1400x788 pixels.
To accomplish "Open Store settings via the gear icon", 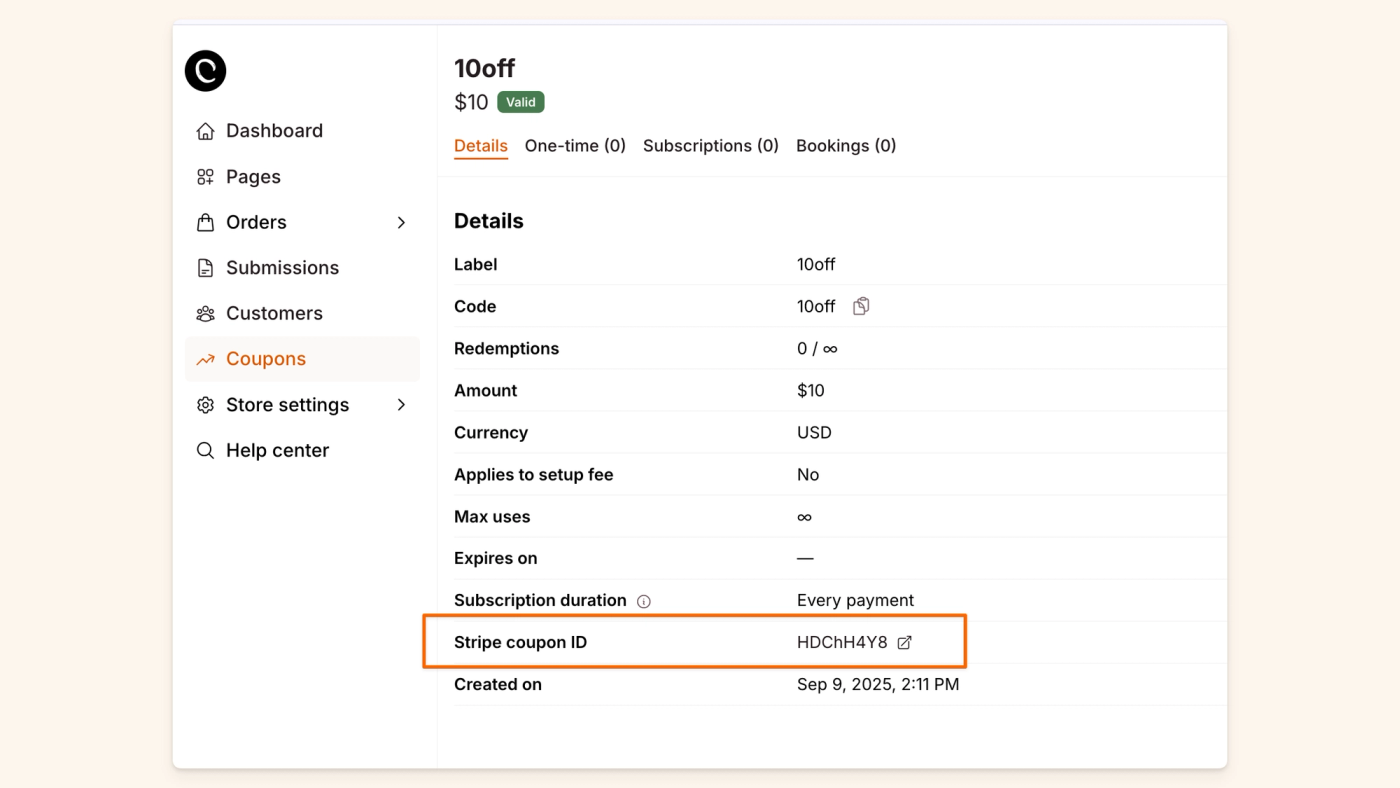I will pos(205,404).
